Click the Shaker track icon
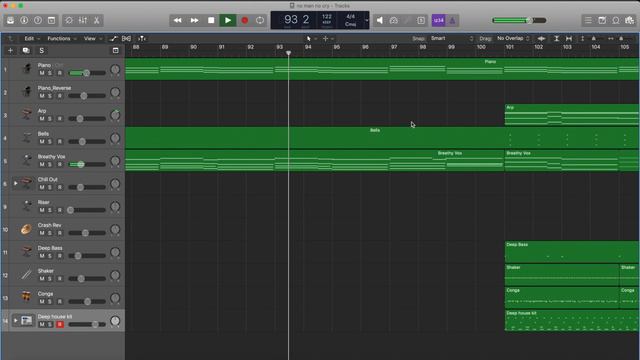The height and width of the screenshot is (360, 640). point(26,274)
